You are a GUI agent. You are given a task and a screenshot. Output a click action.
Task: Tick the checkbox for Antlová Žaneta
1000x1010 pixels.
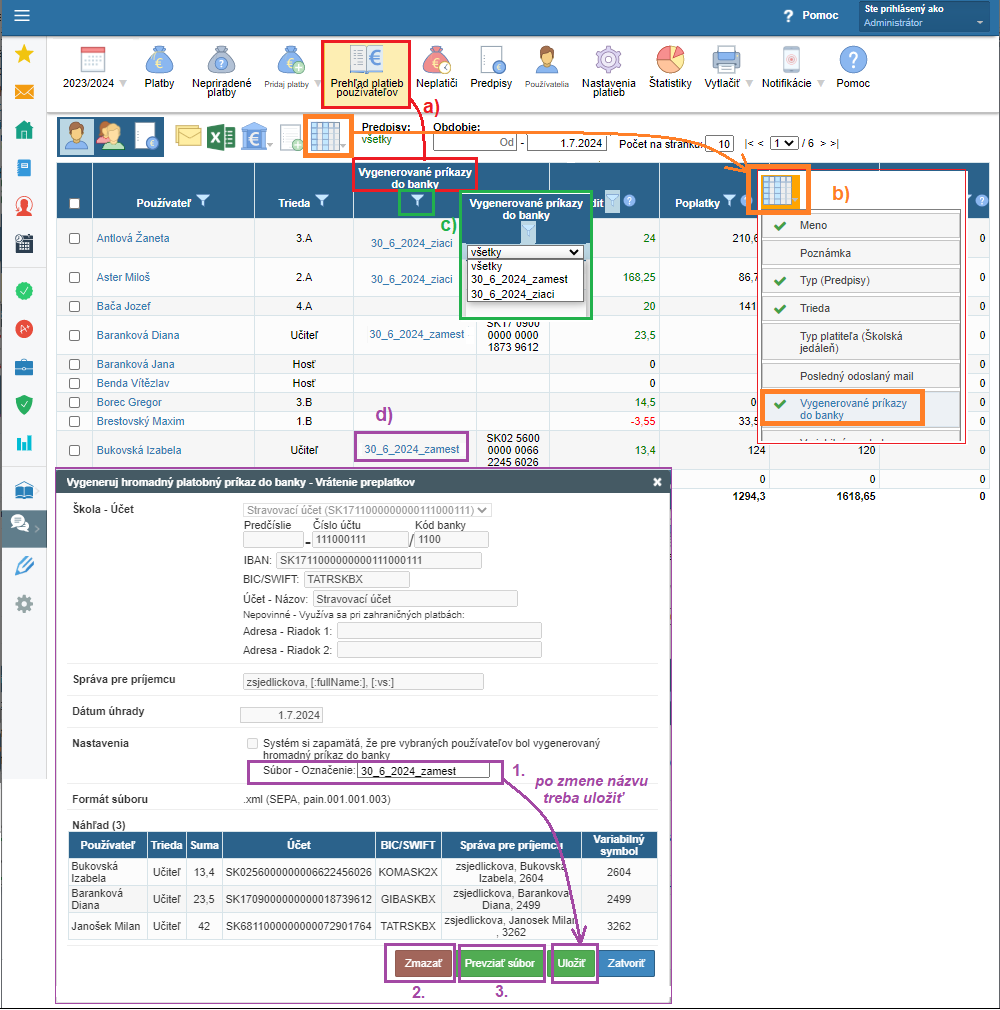click(x=75, y=239)
